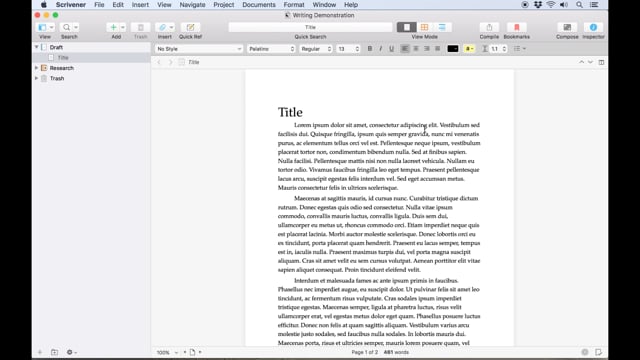Open the Documents menu
The image size is (640, 360).
259,5
